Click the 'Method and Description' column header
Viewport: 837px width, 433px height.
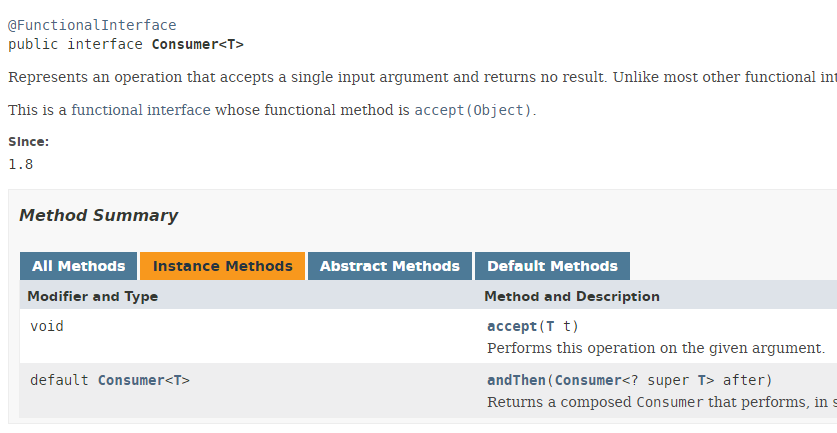(571, 296)
